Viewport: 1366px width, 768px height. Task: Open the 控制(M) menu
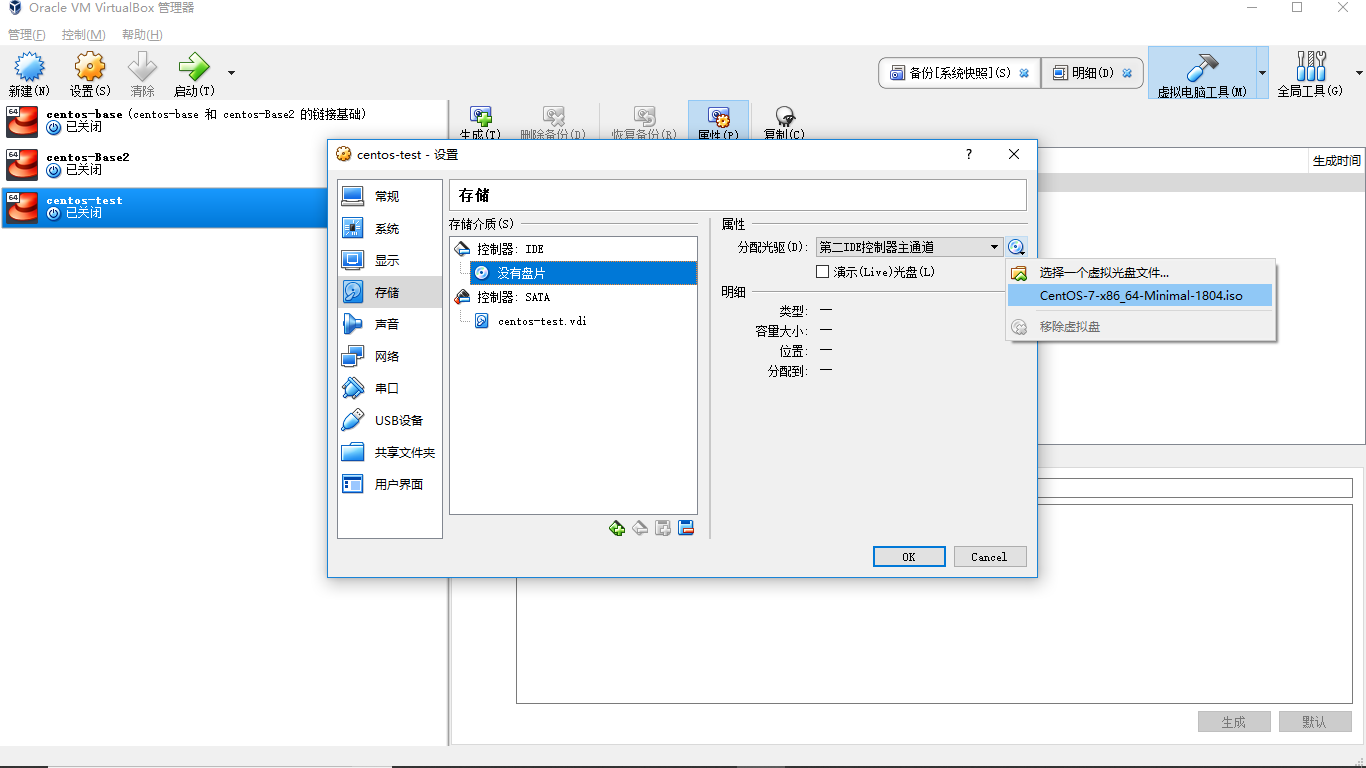click(x=83, y=35)
